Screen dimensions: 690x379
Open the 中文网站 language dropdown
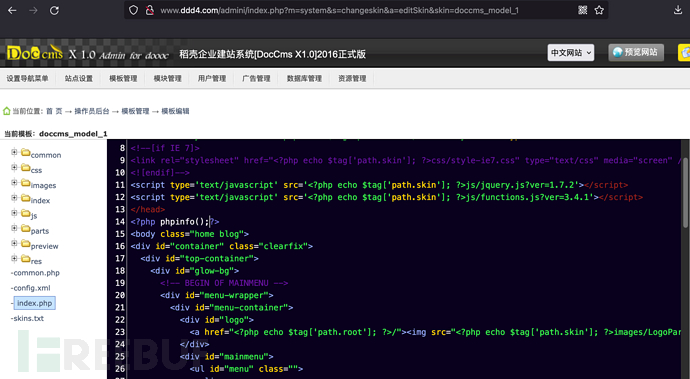[571, 53]
